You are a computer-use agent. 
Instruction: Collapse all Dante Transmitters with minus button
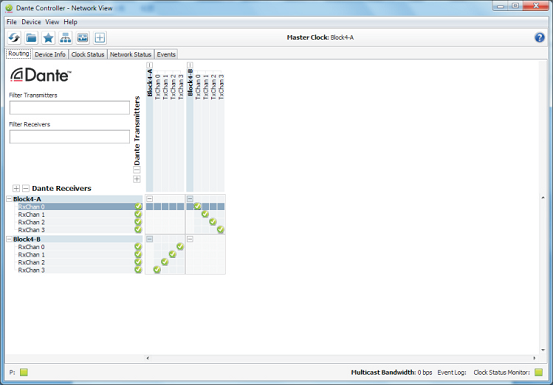[137, 170]
